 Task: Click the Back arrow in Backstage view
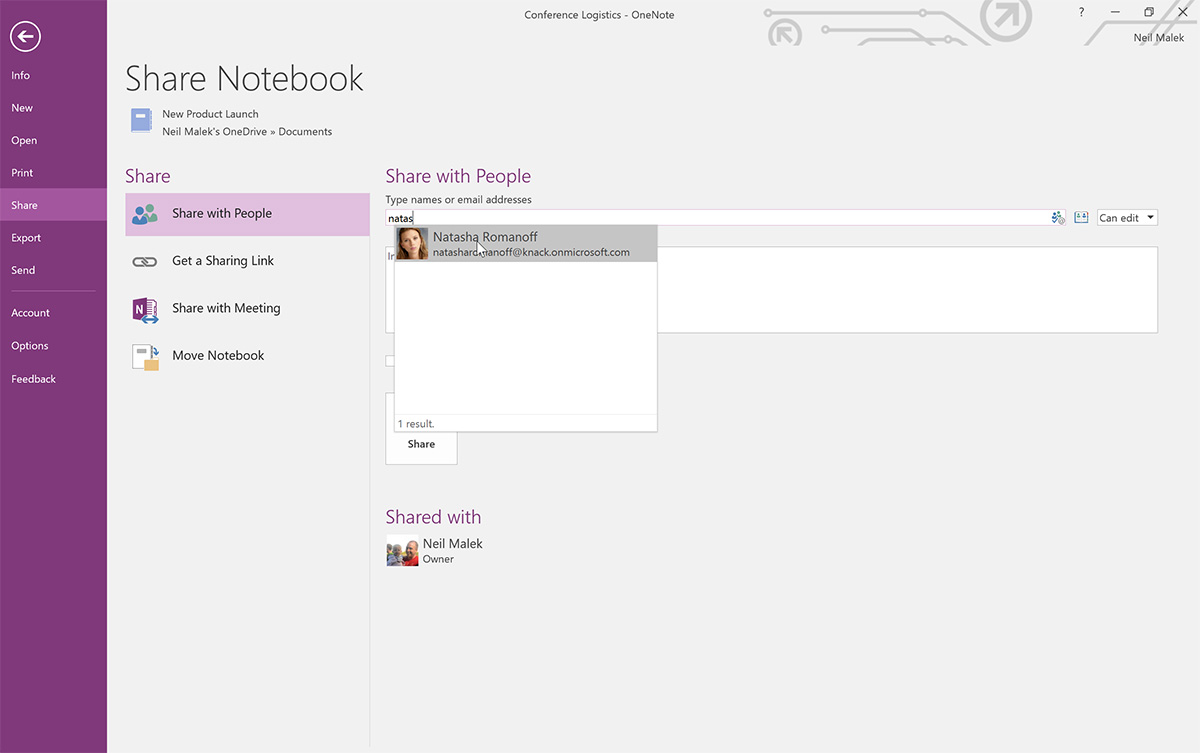pyautogui.click(x=24, y=36)
